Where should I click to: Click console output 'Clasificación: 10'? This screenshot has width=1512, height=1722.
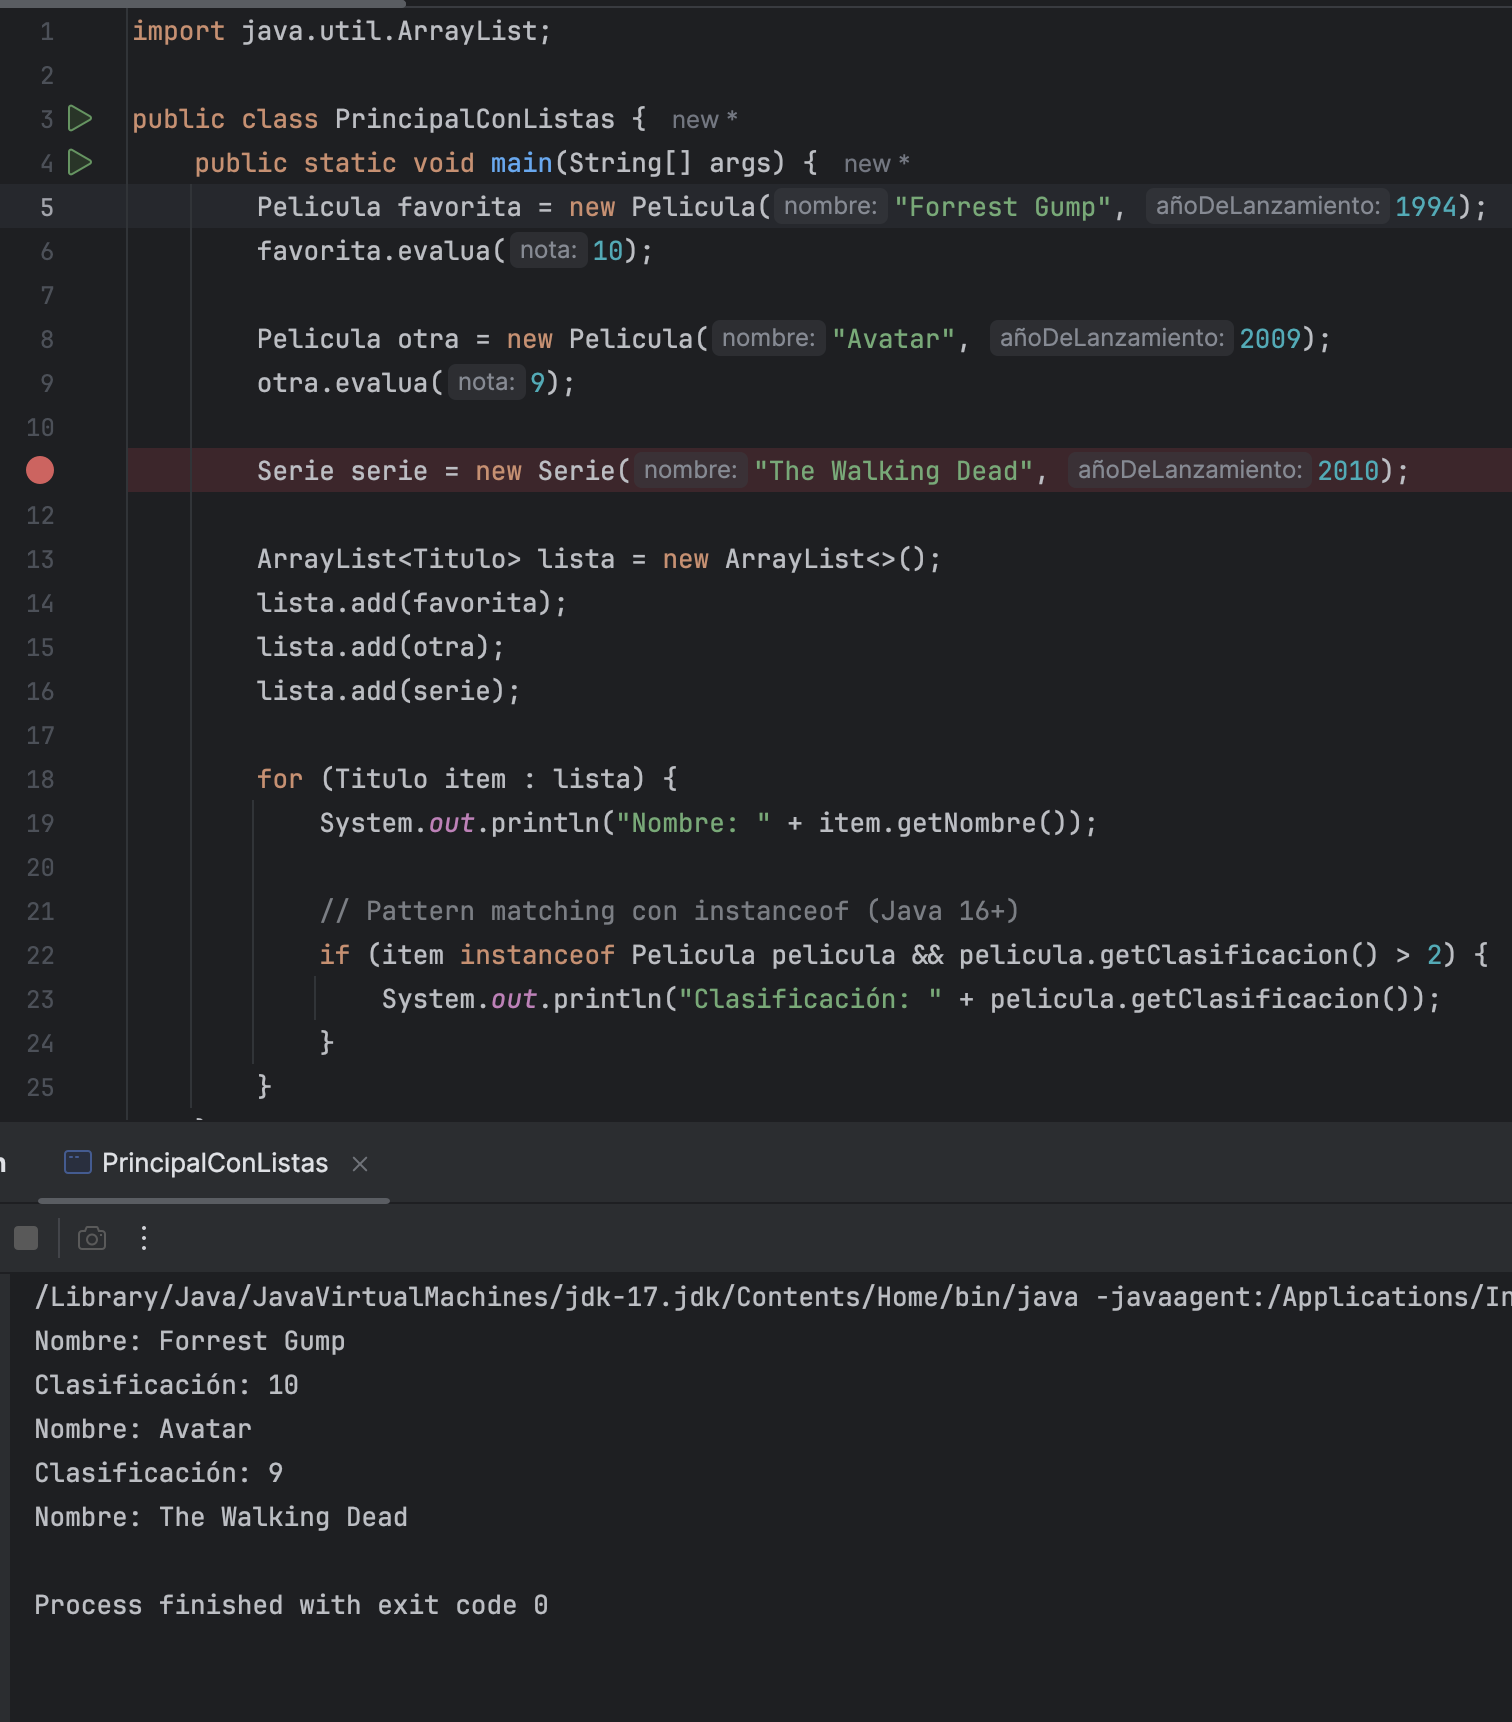[166, 1385]
